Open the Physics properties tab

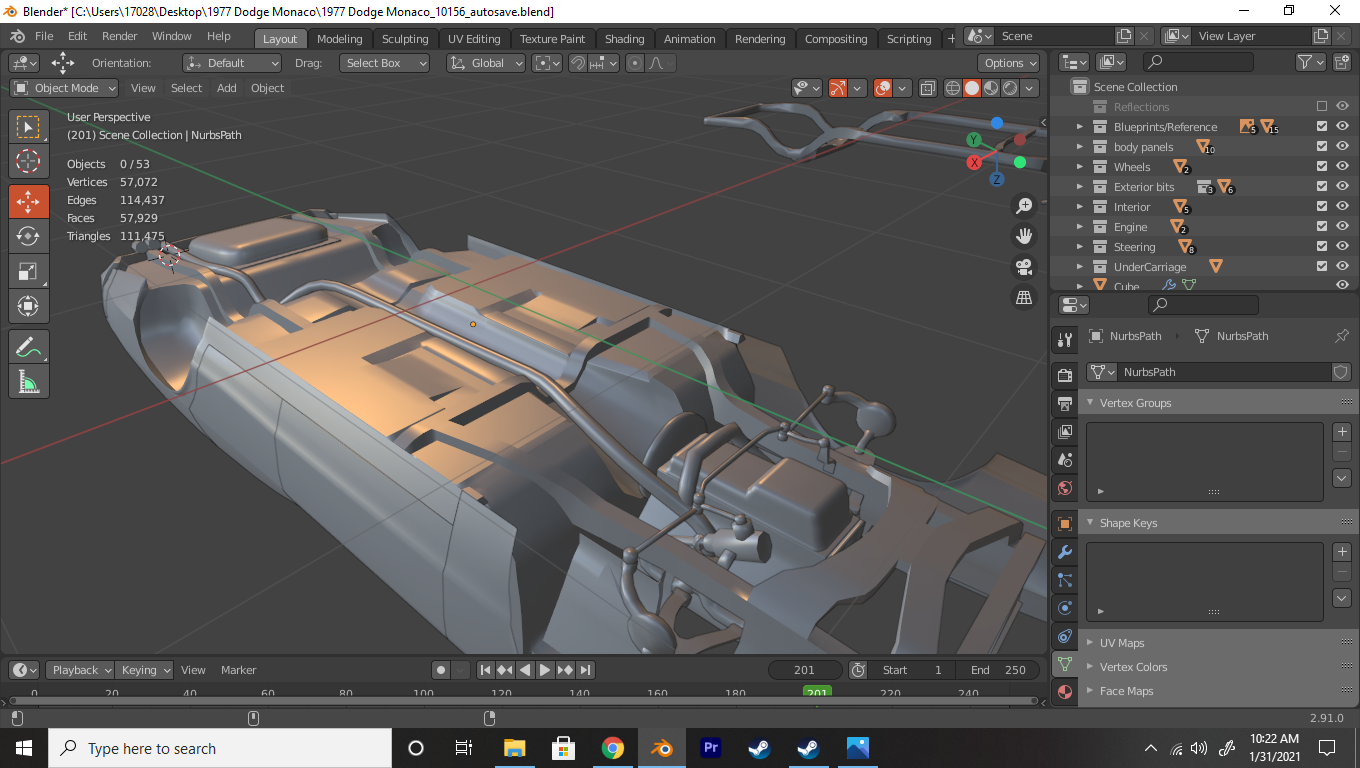(x=1065, y=608)
